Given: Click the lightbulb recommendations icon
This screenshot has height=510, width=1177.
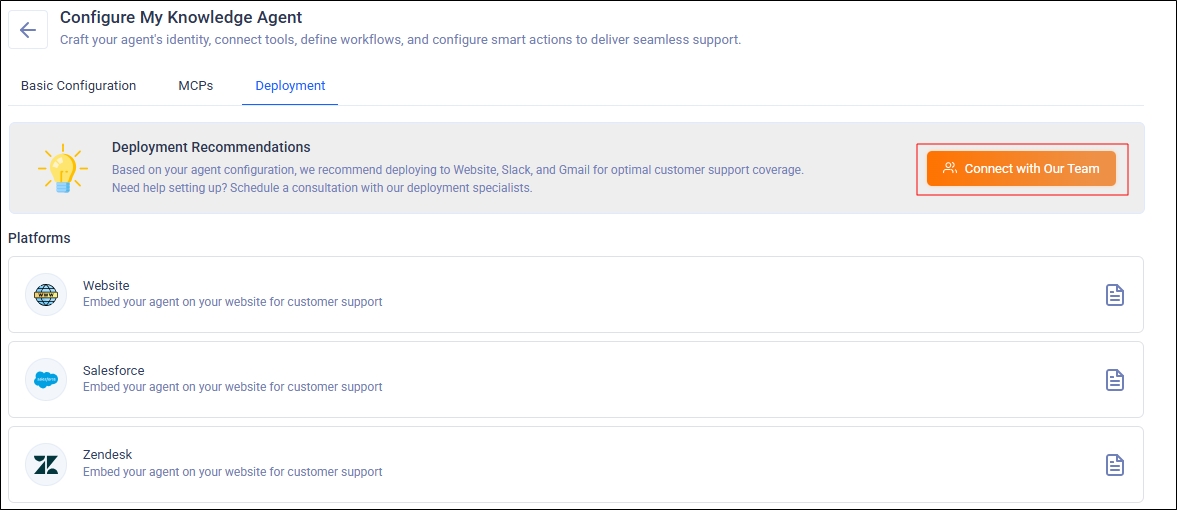Looking at the screenshot, I should [63, 168].
